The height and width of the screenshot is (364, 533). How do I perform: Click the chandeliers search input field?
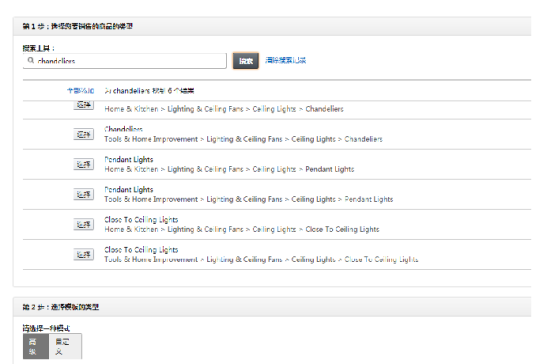coord(124,61)
